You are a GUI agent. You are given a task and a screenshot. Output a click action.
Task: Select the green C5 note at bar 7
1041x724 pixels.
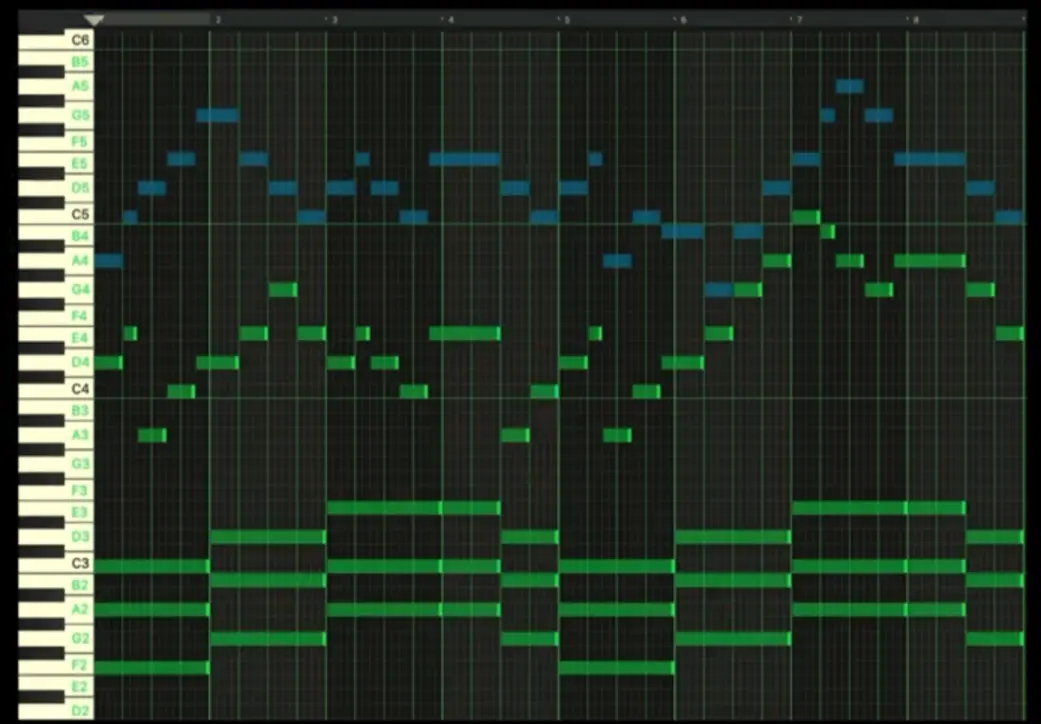pyautogui.click(x=805, y=217)
